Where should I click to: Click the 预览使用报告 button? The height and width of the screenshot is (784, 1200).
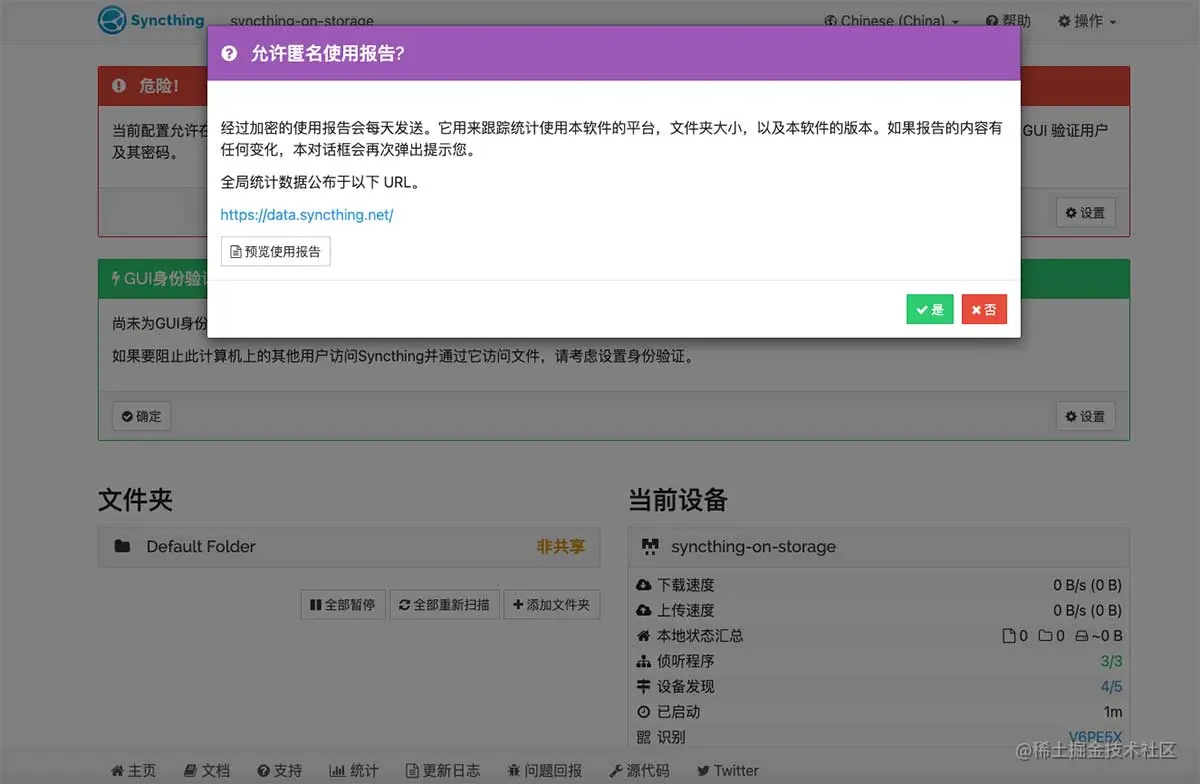click(x=275, y=251)
